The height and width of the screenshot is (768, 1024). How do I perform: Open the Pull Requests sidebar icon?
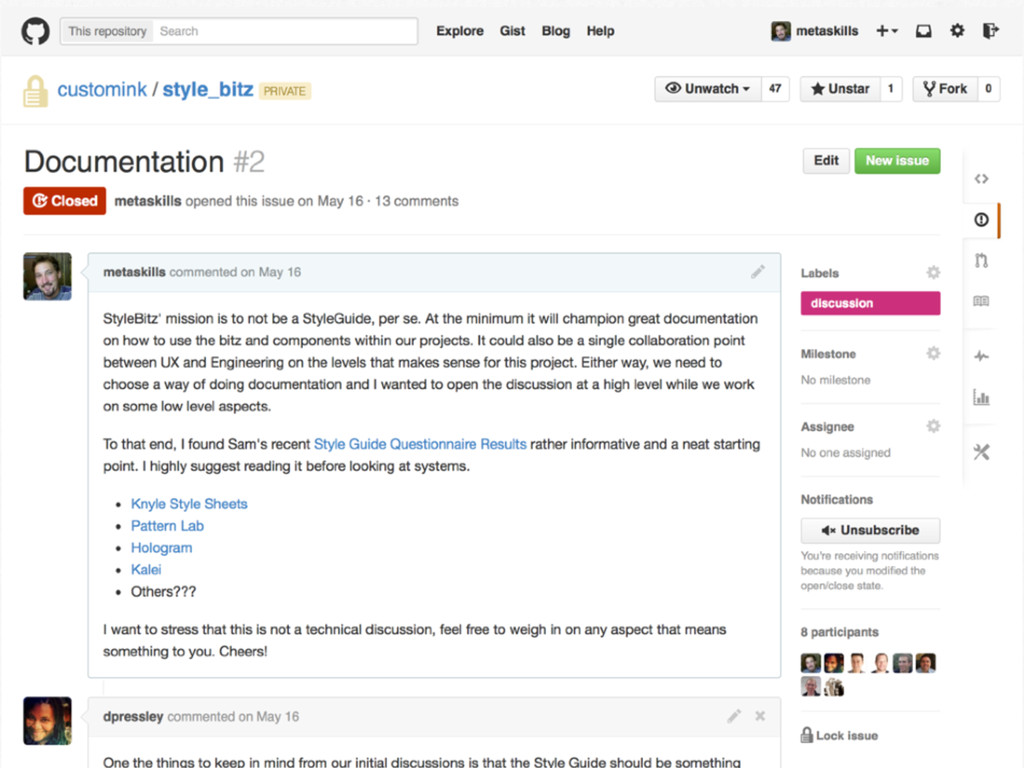(x=981, y=261)
